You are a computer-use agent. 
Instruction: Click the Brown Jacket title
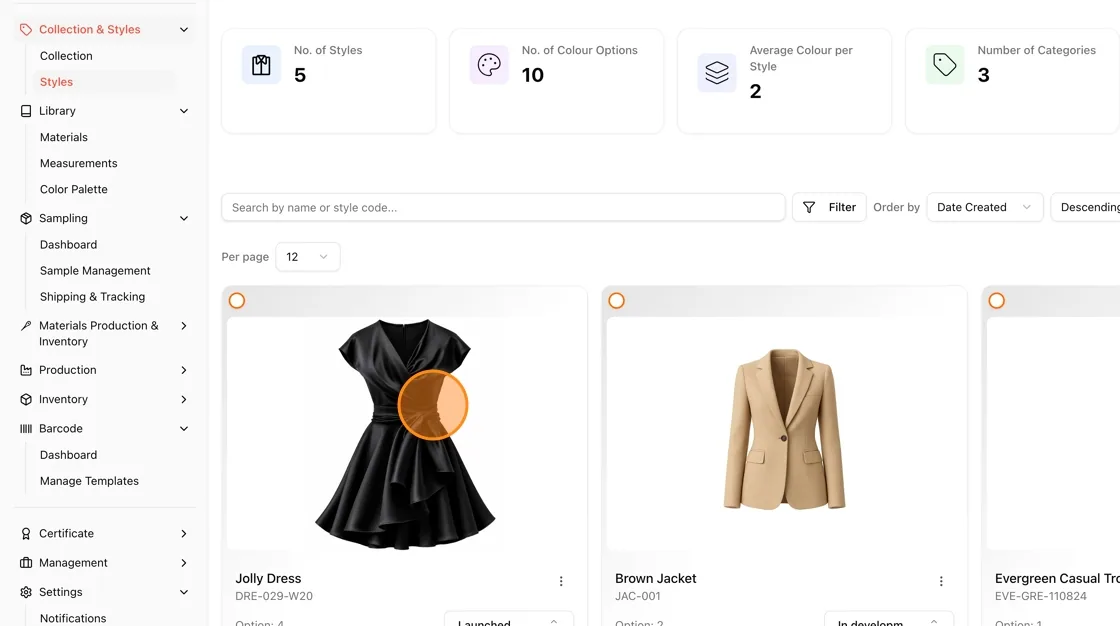click(656, 579)
